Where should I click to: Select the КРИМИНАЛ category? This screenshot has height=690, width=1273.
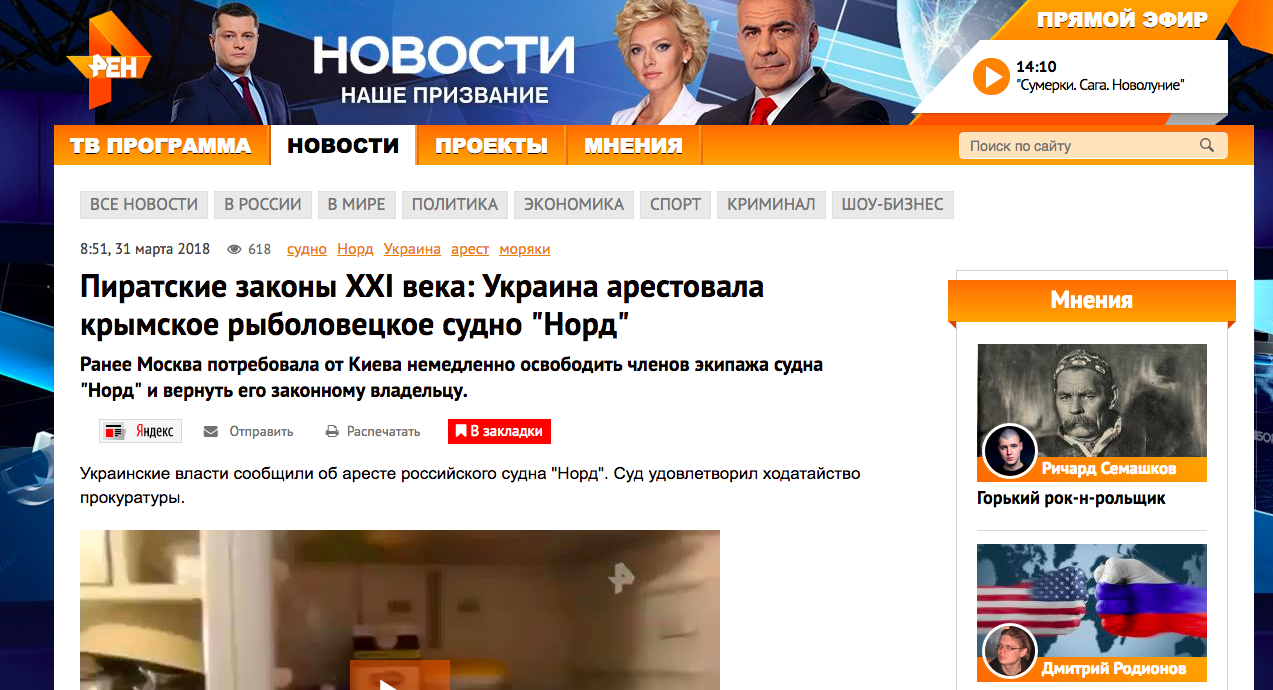[771, 204]
